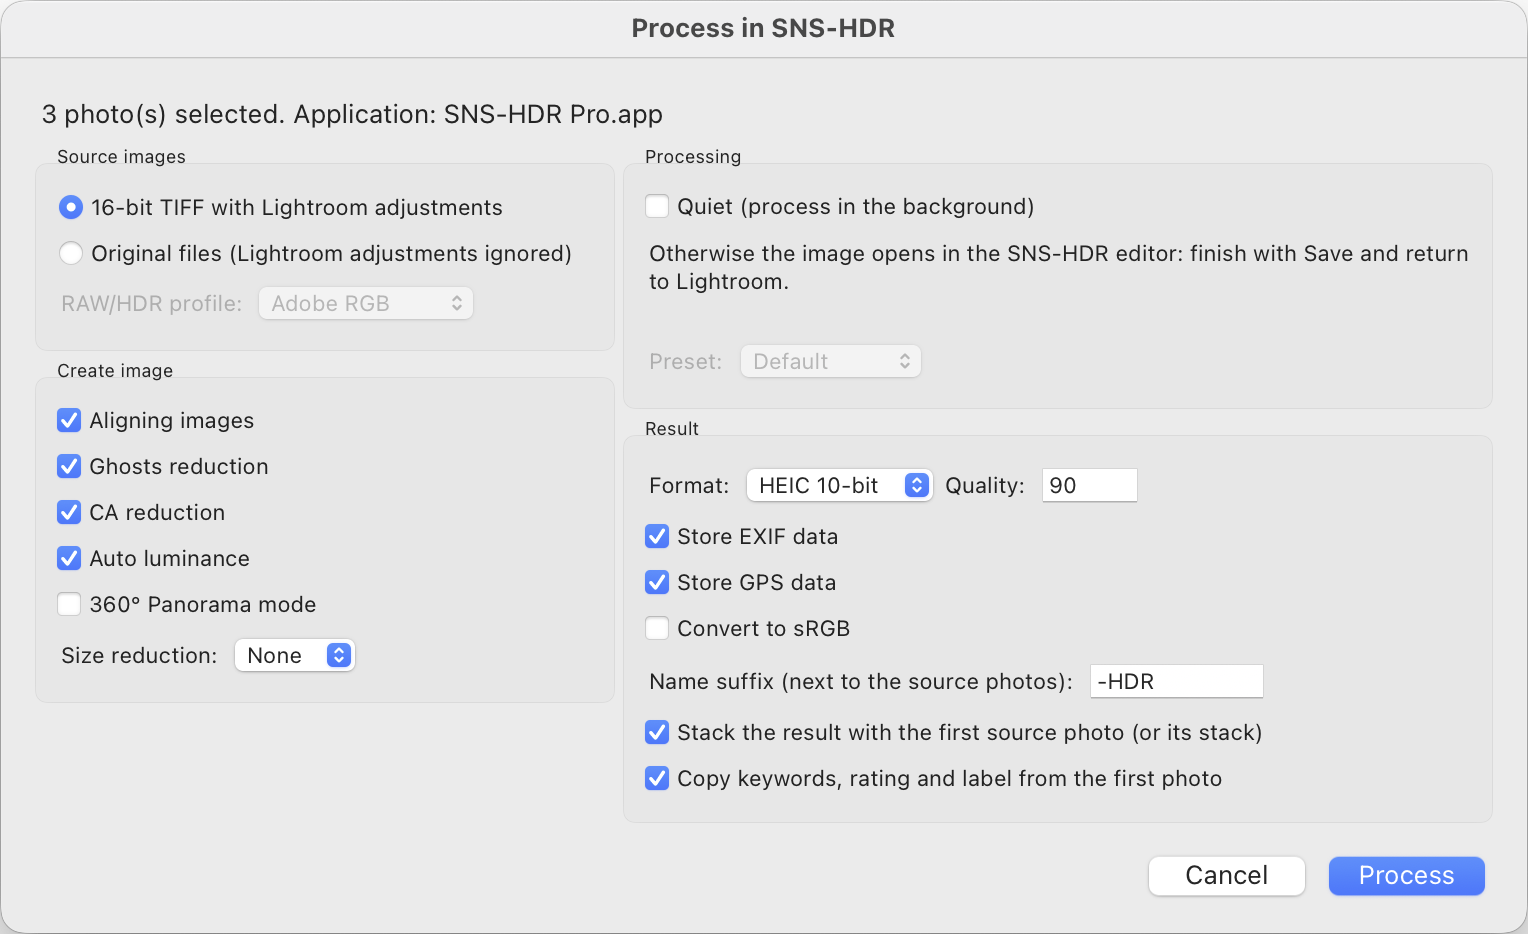Toggle Stack the result with first source photo
Screen dimensions: 1528x934
(x=657, y=732)
